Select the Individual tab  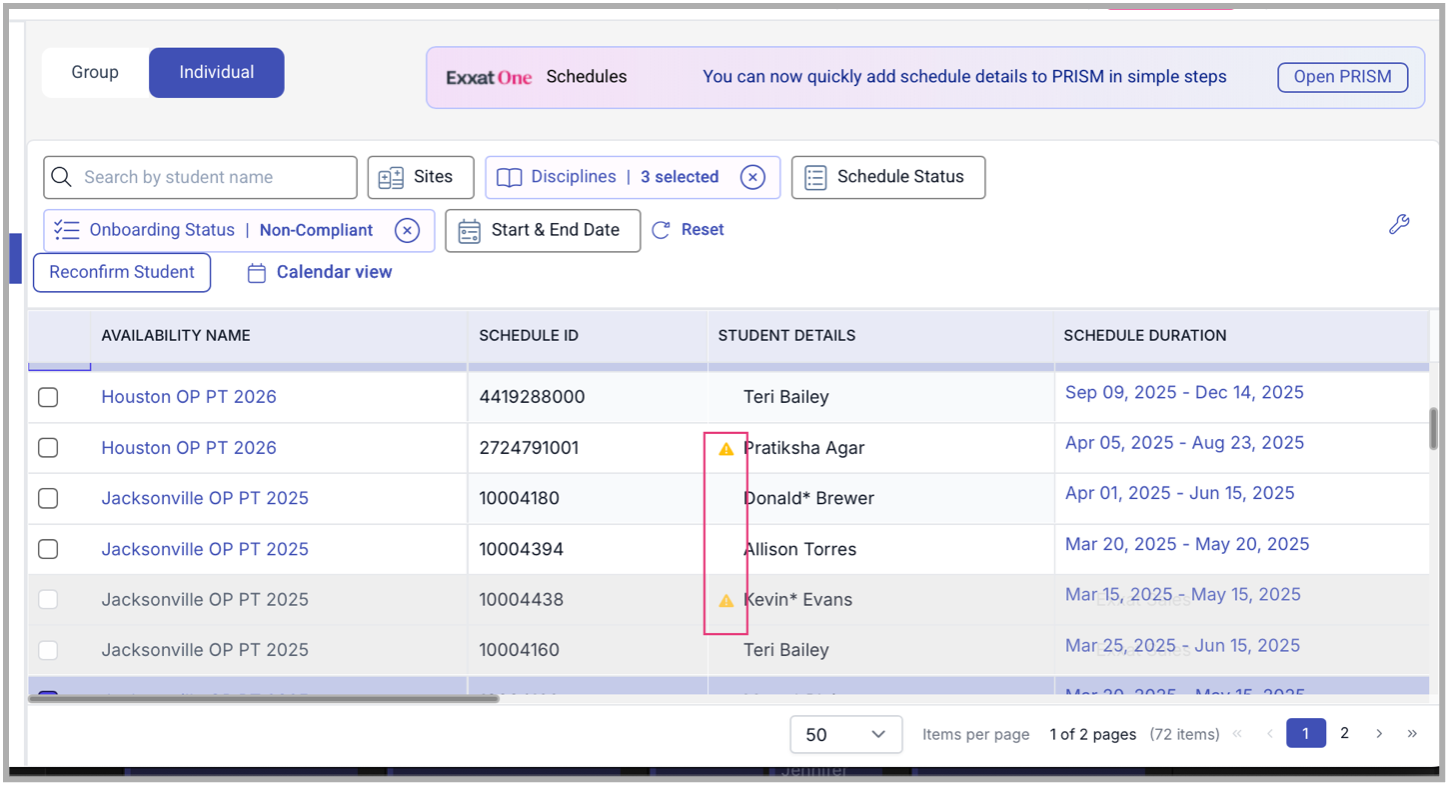pos(216,73)
